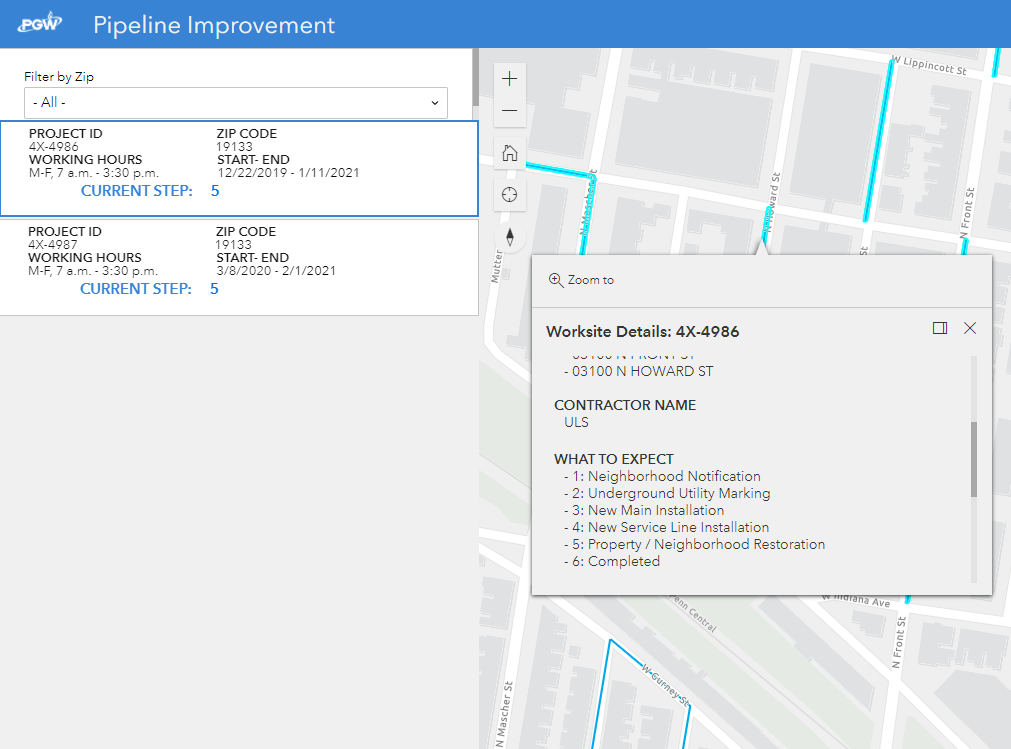Click the PGW logo in header
The width and height of the screenshot is (1011, 749).
tap(41, 24)
